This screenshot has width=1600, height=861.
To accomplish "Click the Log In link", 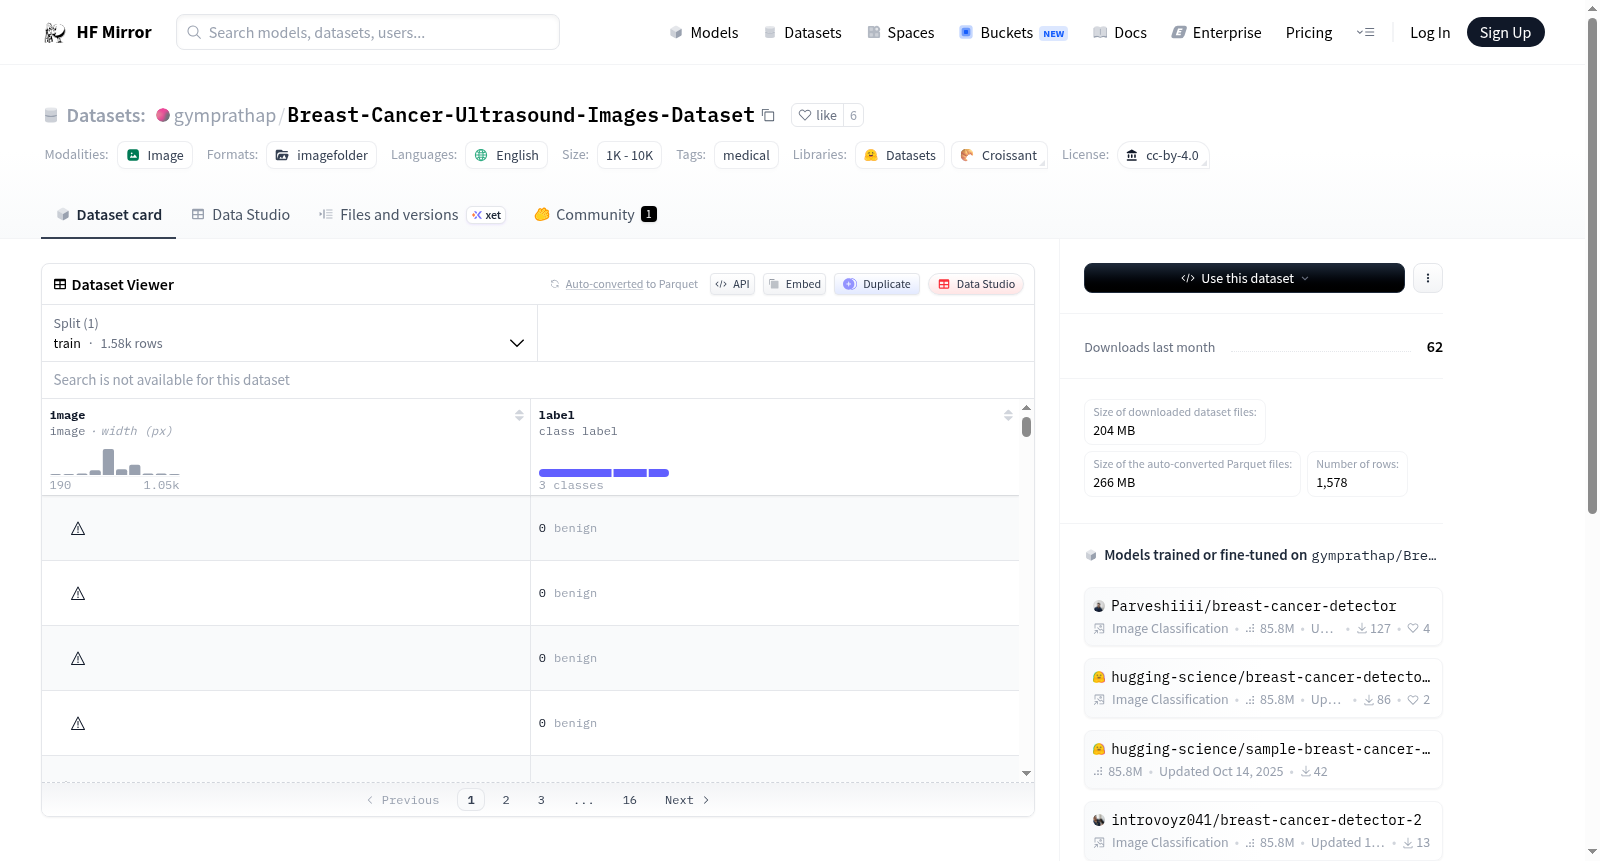I will pos(1430,33).
